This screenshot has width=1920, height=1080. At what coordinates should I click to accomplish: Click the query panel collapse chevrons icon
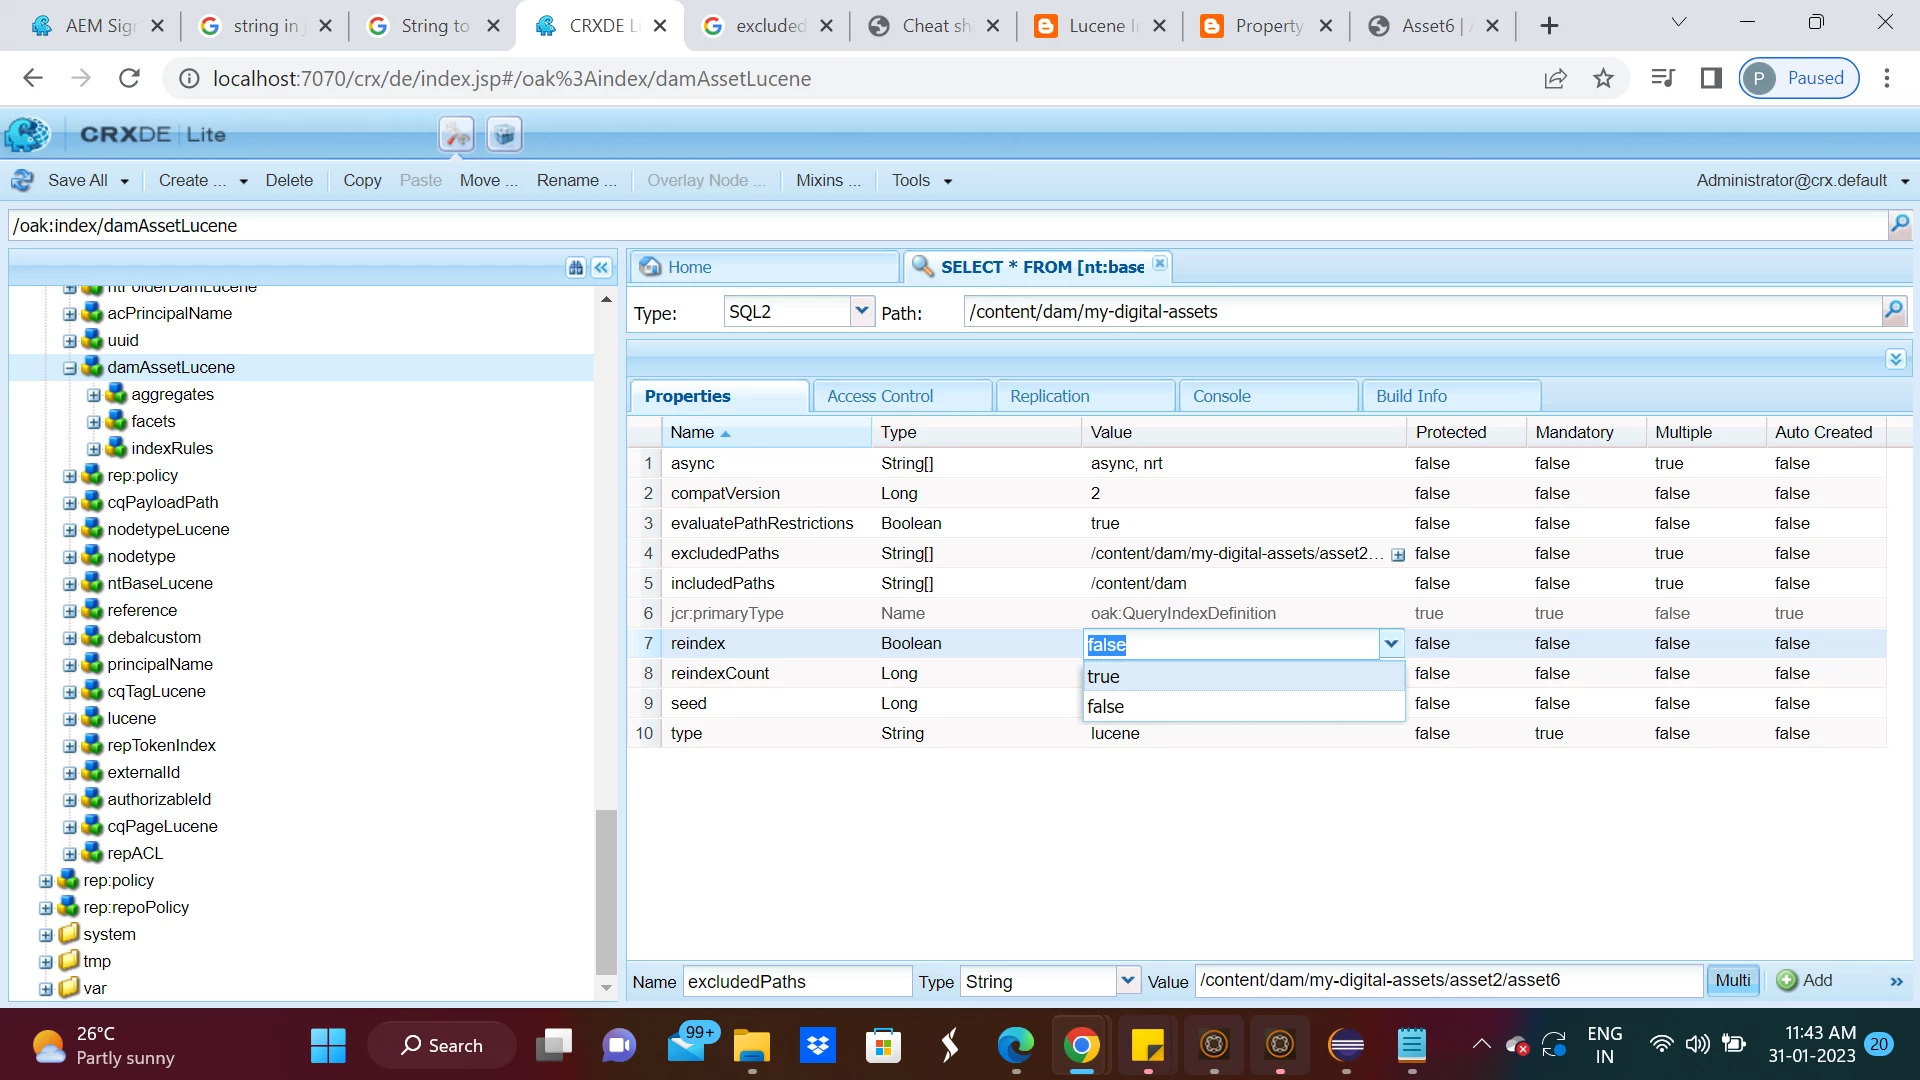coord(1895,359)
